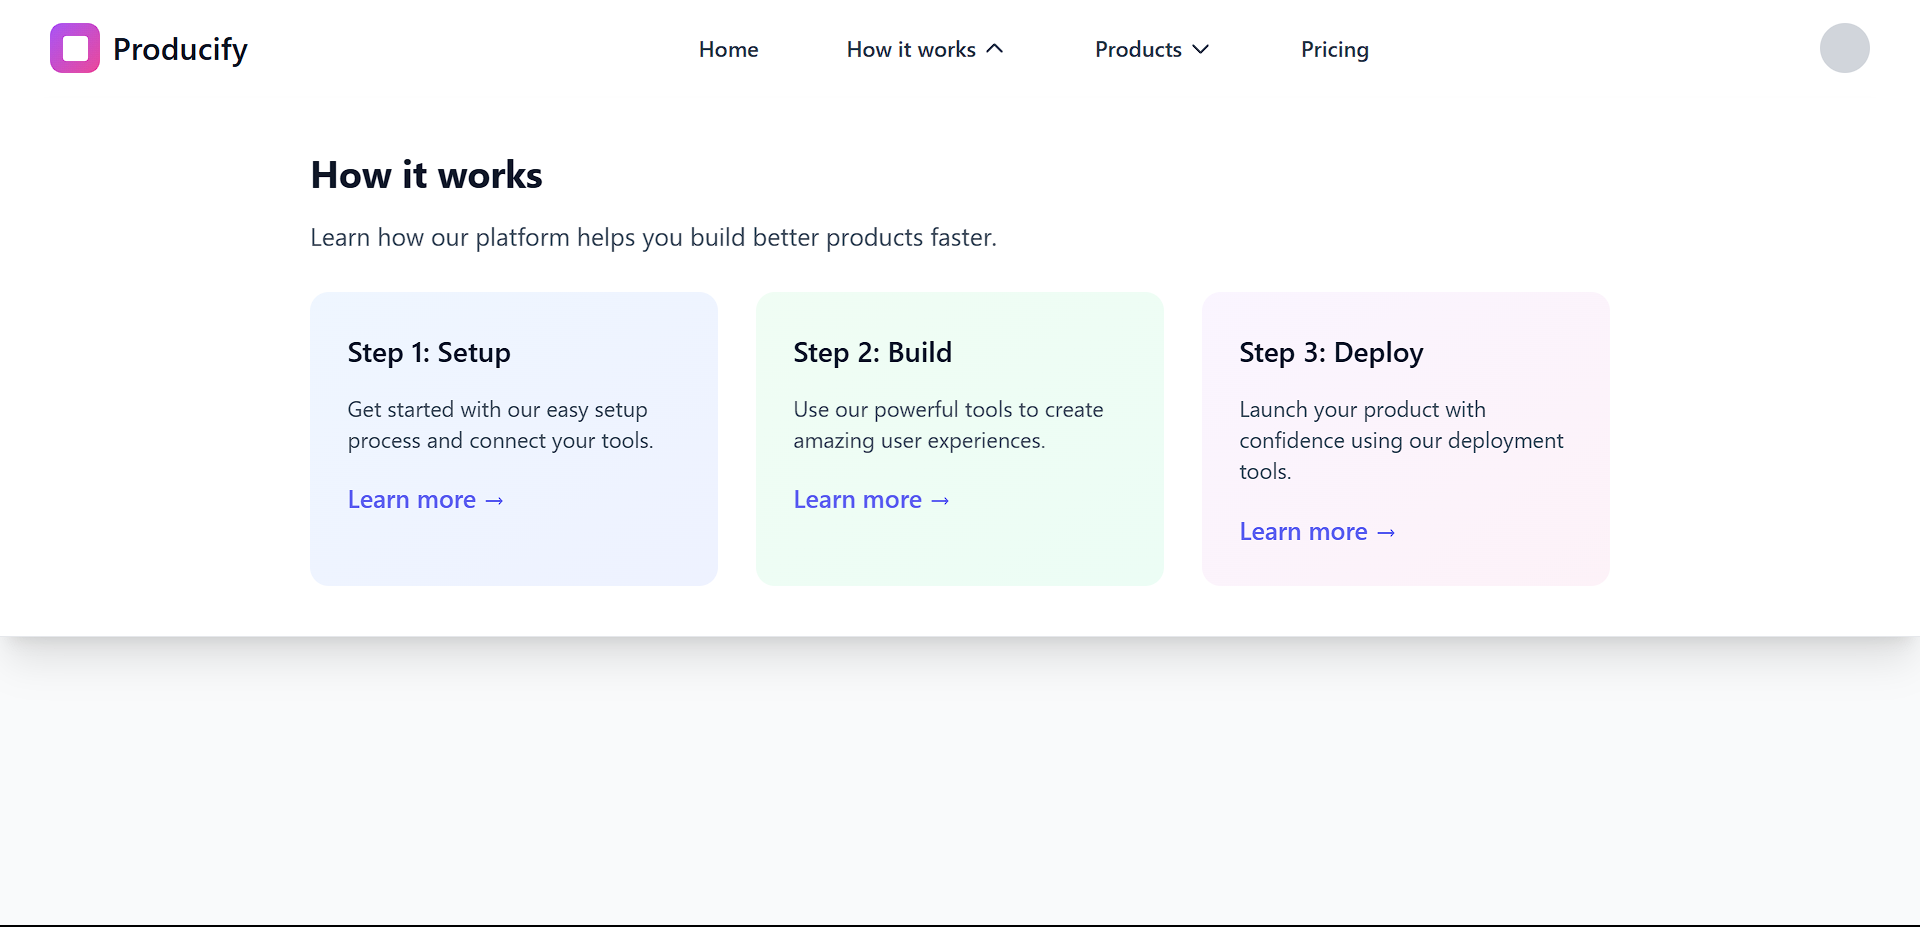The height and width of the screenshot is (927, 1920).
Task: Click the How it works nav label
Action: (x=910, y=49)
